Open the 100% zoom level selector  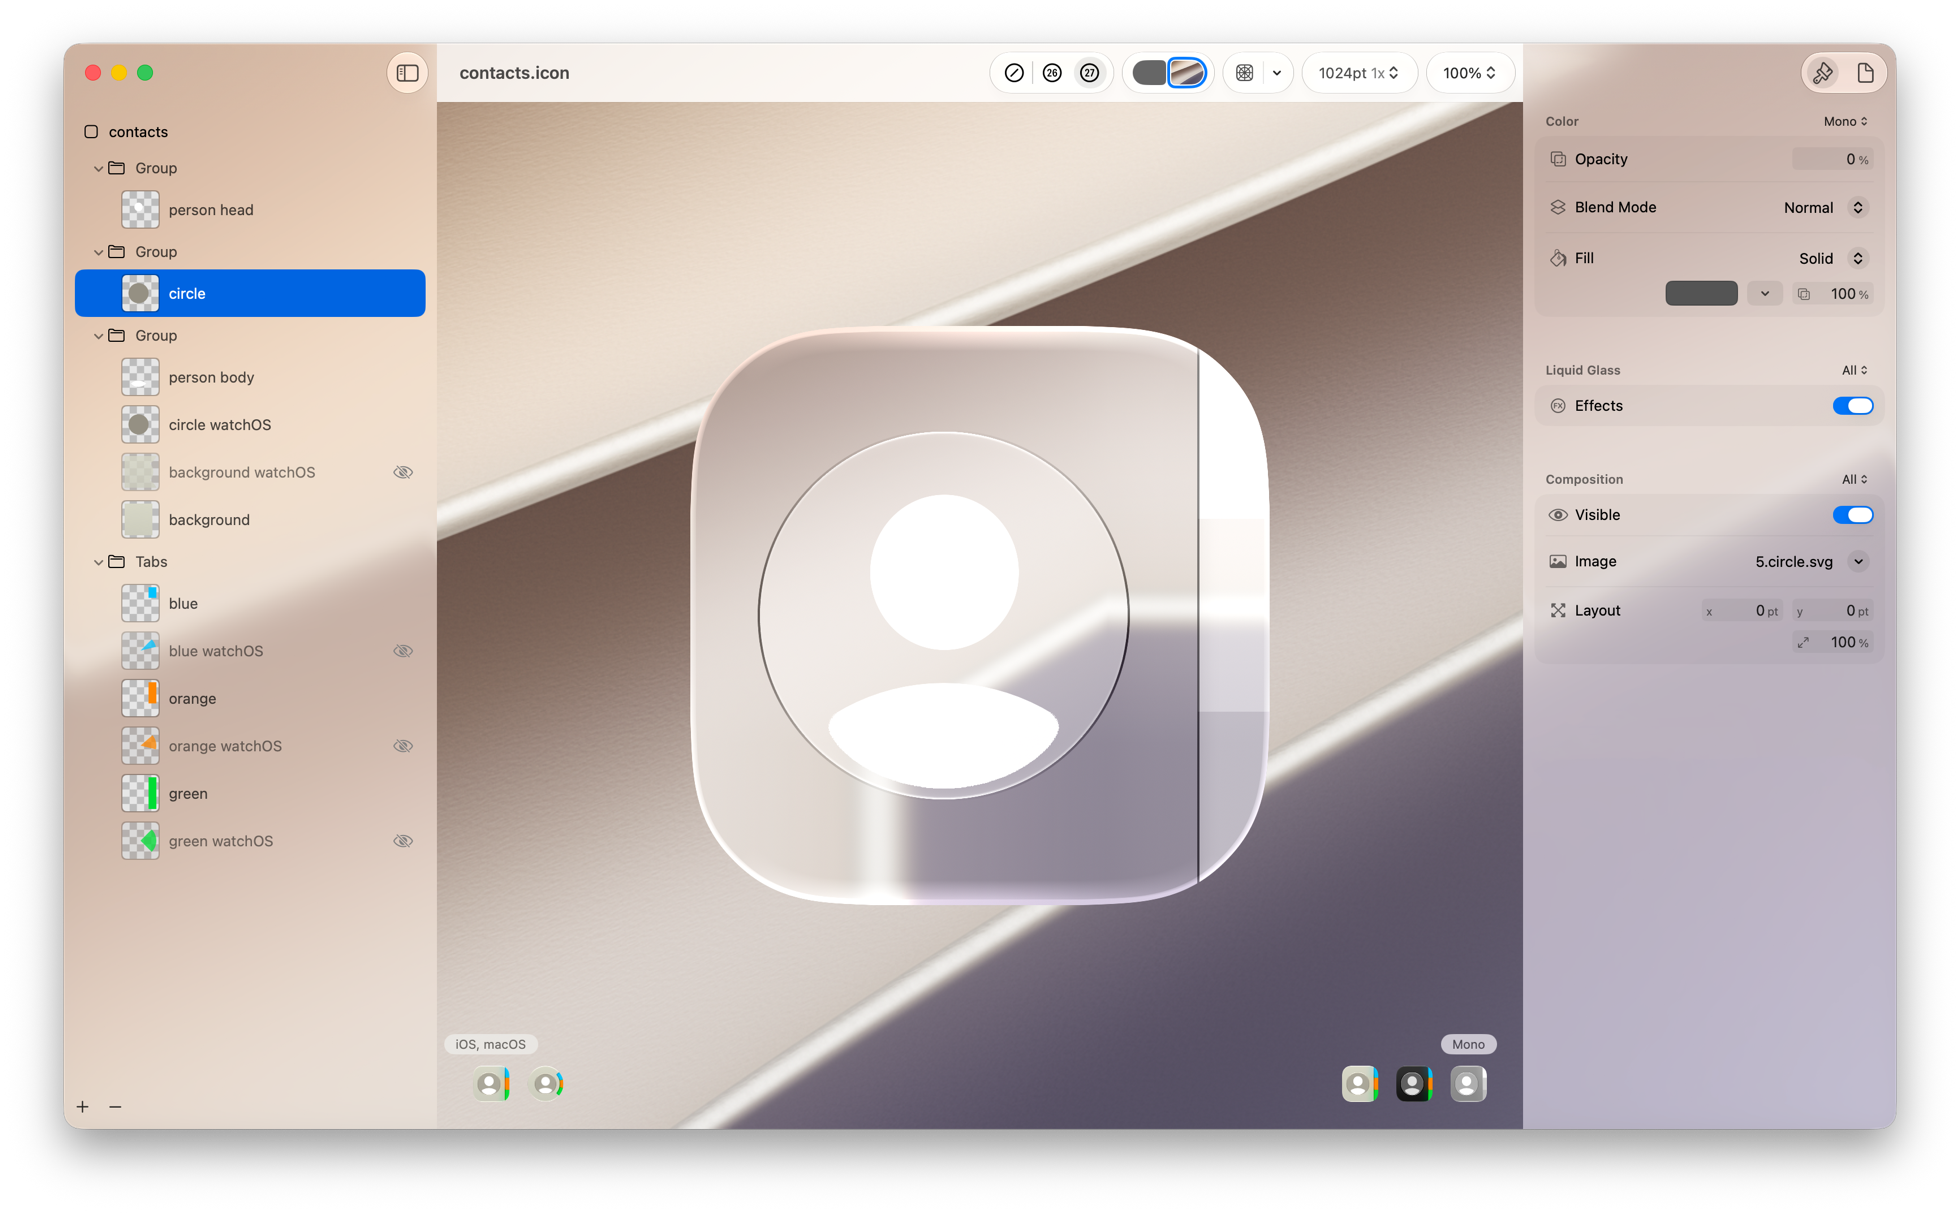[1470, 73]
